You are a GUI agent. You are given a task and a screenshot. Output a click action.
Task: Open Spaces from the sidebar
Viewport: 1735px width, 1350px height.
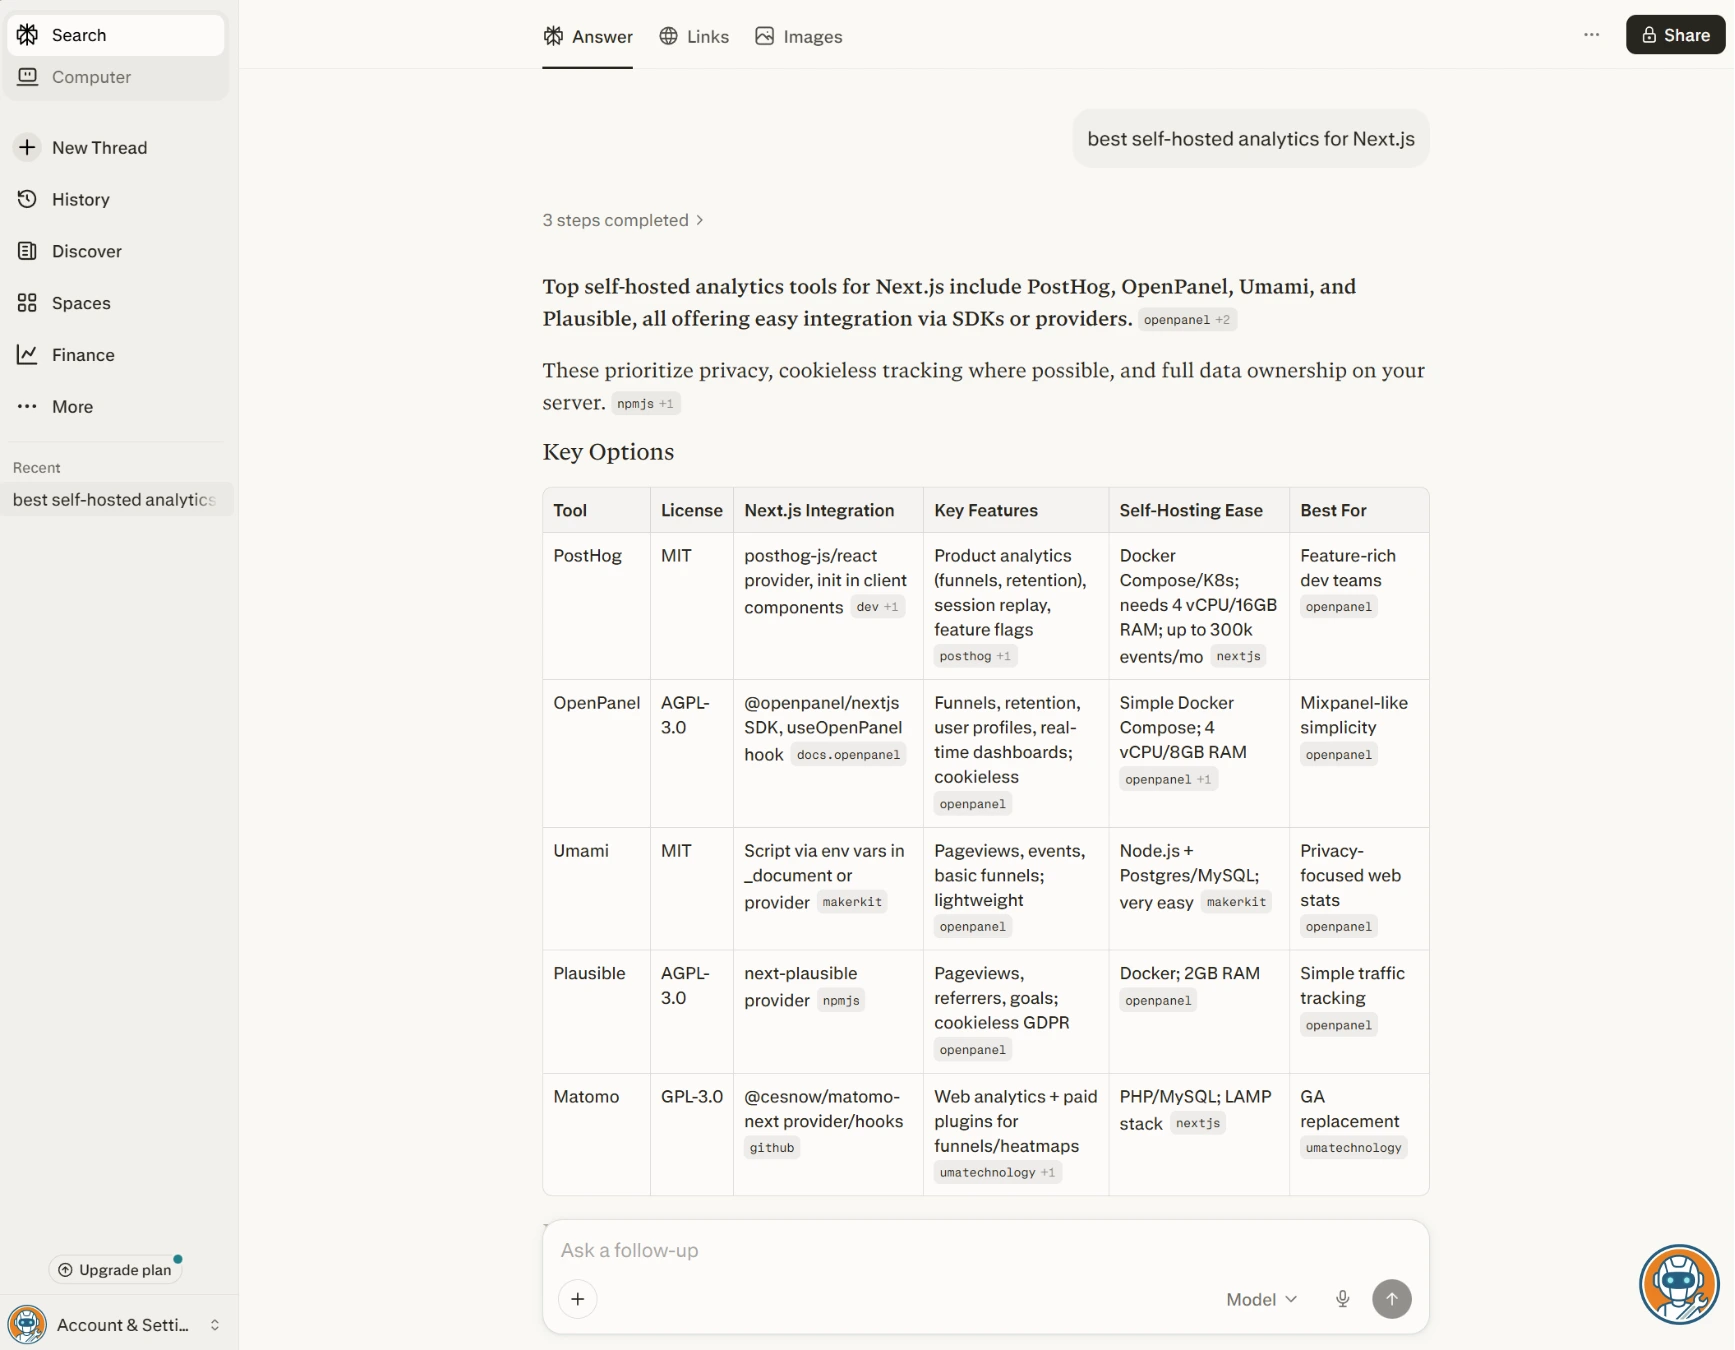tap(80, 303)
